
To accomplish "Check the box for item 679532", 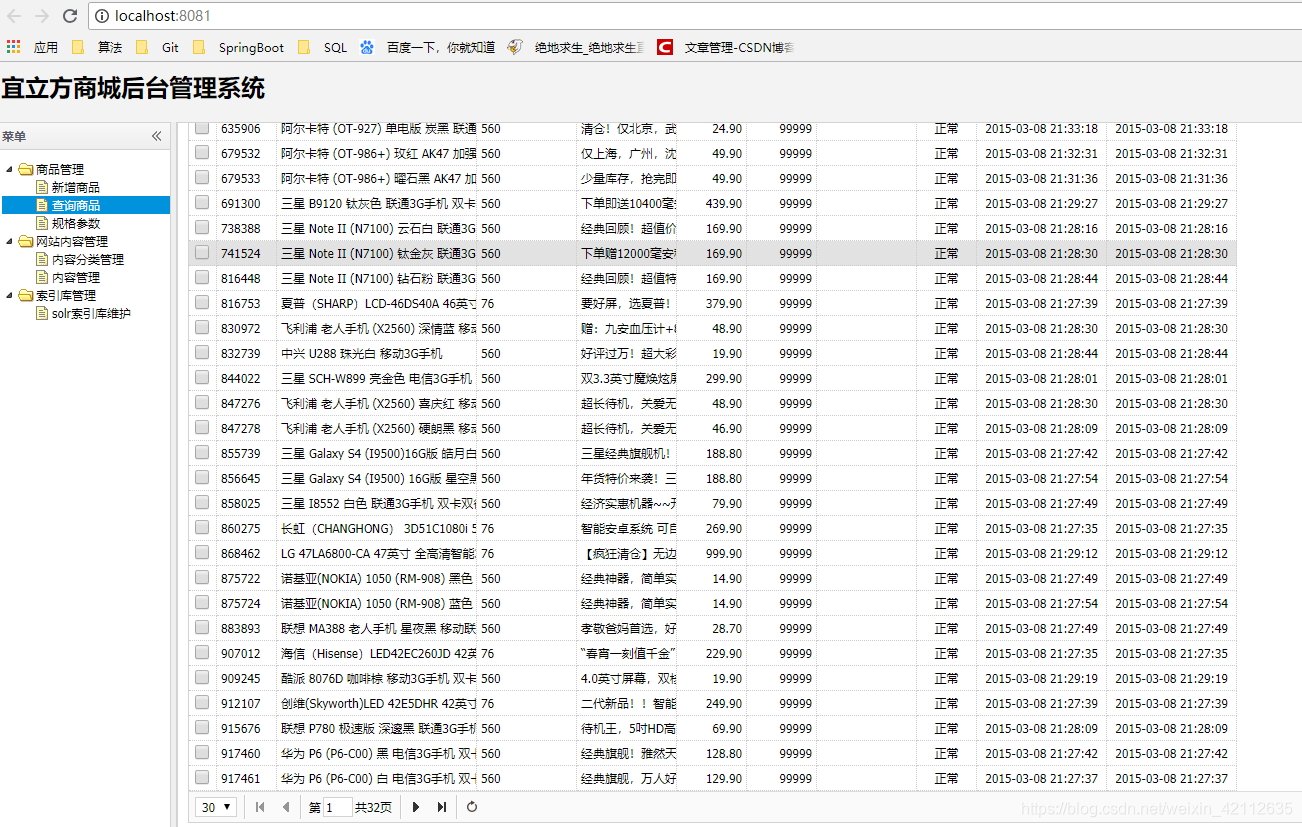I will click(202, 152).
